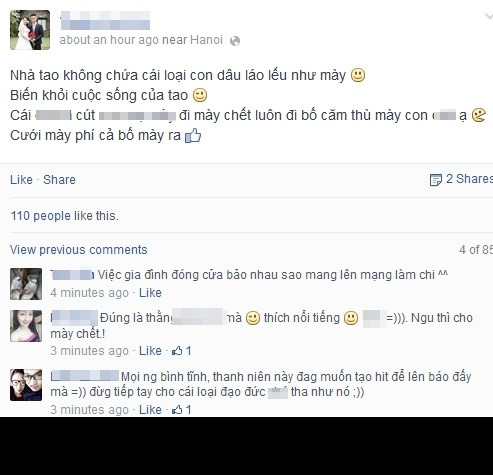Like the comment starting 'Đúng là thằng'

pyautogui.click(x=150, y=351)
